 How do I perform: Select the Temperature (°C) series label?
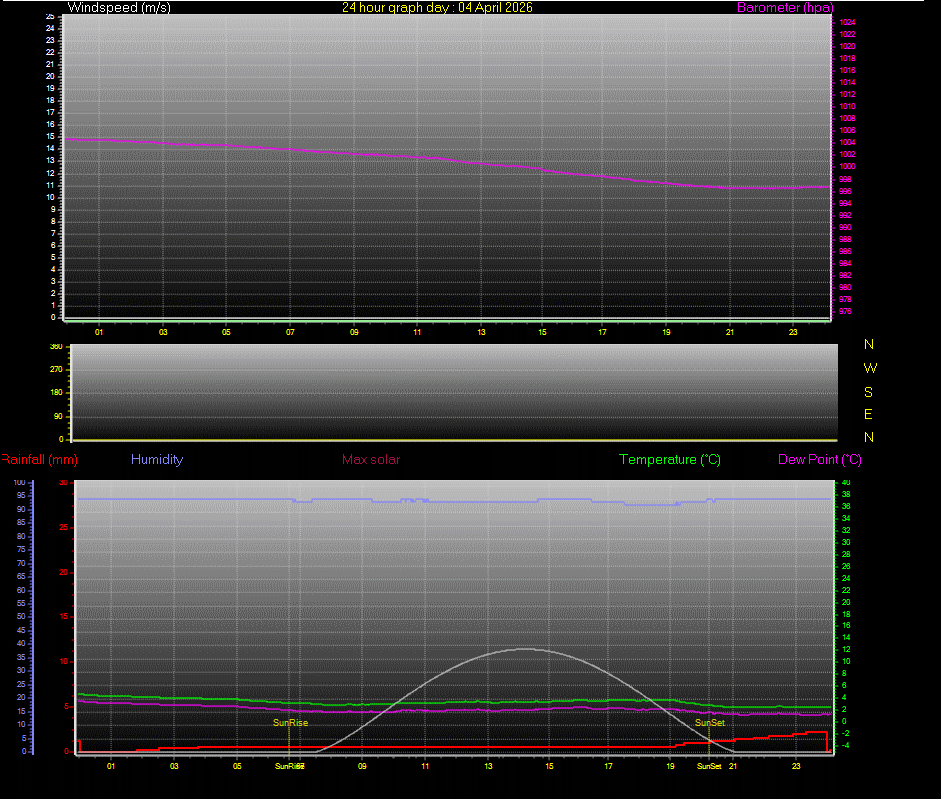(x=669, y=459)
